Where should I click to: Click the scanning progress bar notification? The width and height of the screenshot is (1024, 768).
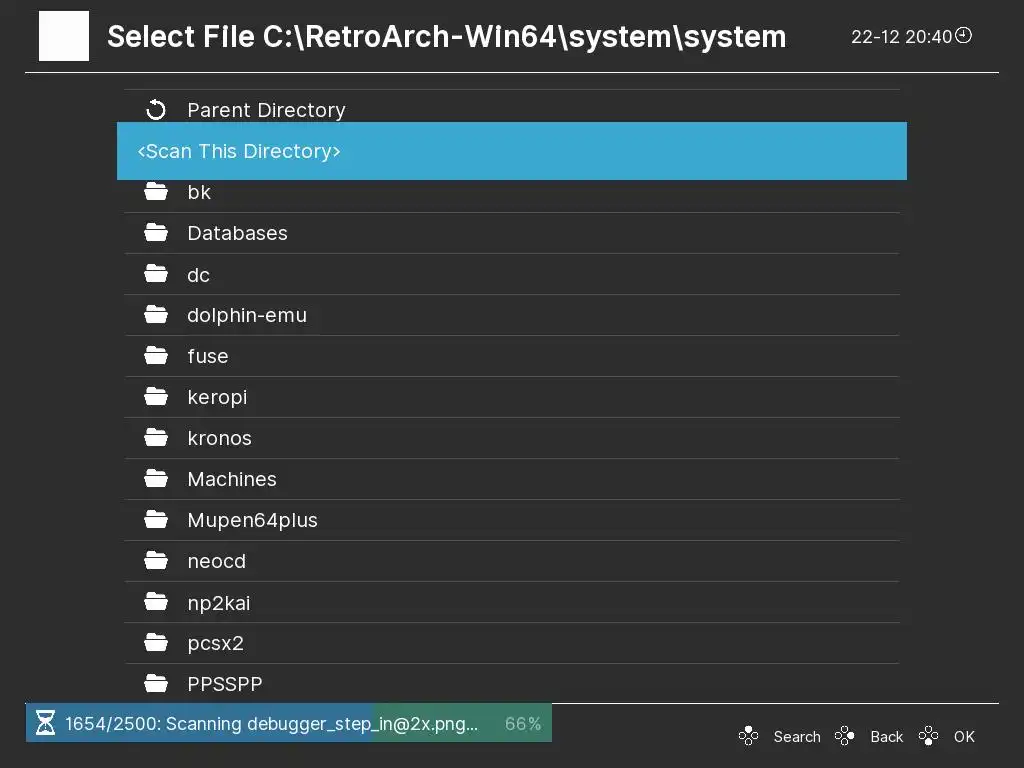click(289, 723)
